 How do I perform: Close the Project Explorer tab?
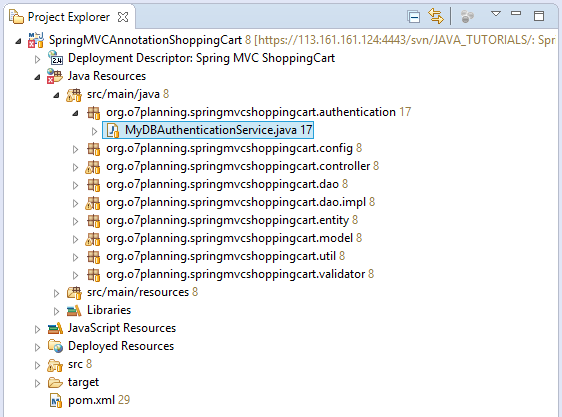(x=123, y=17)
